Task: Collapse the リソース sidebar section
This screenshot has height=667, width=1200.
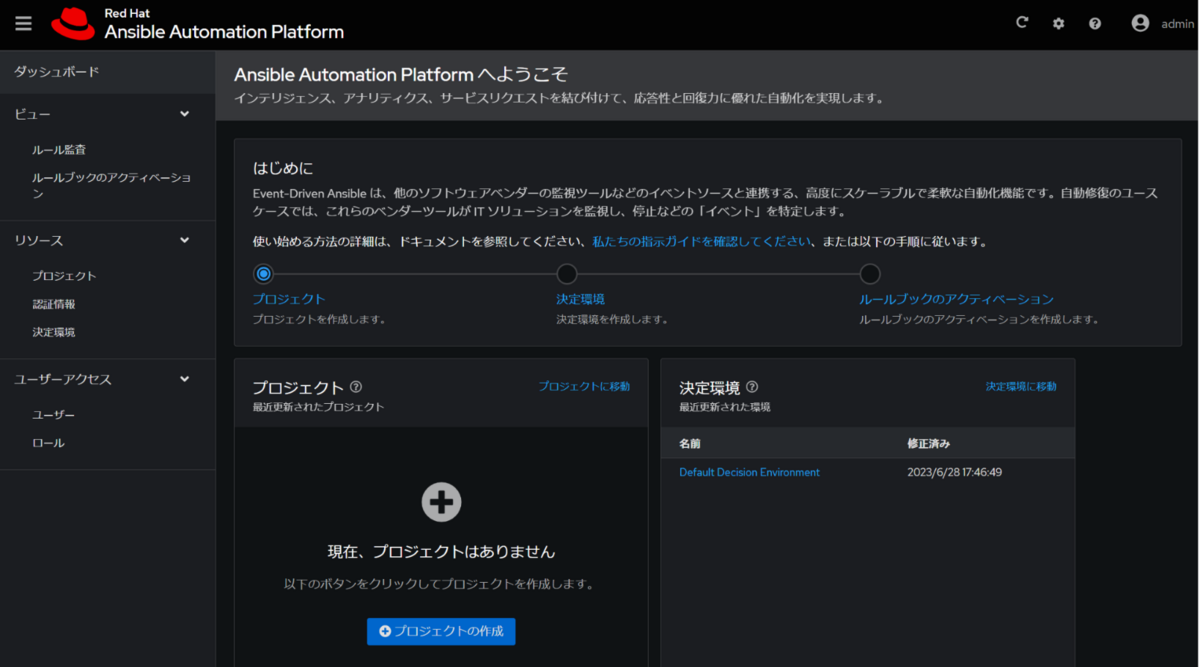Action: pyautogui.click(x=184, y=240)
